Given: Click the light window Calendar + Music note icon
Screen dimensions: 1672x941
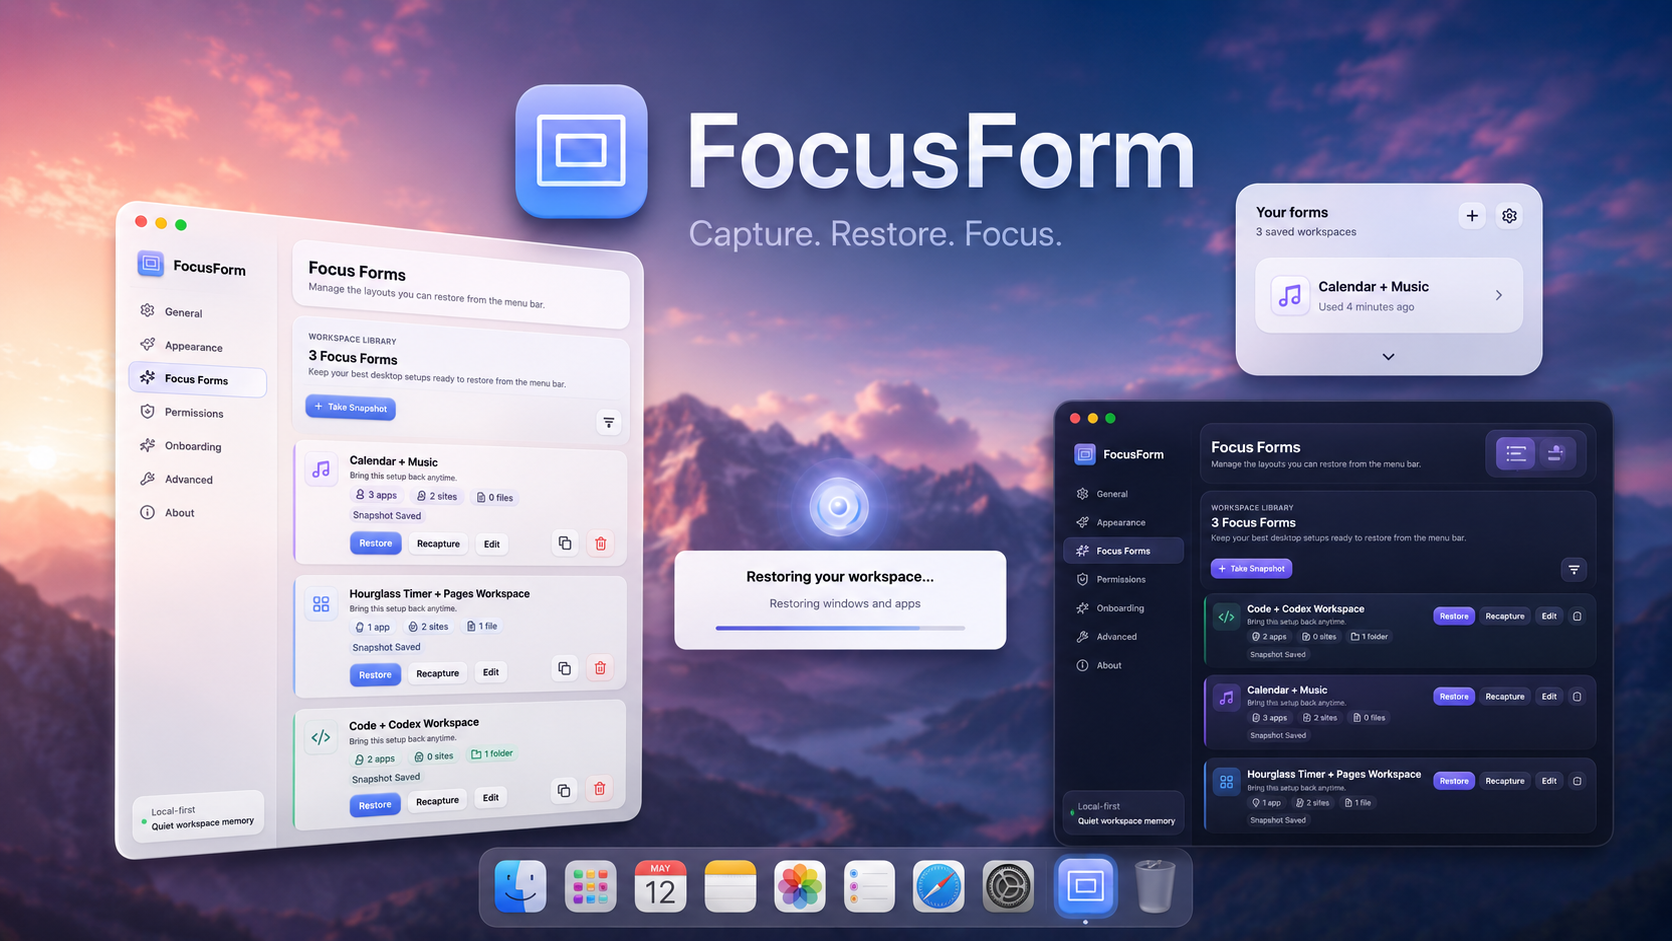Looking at the screenshot, I should click(321, 469).
